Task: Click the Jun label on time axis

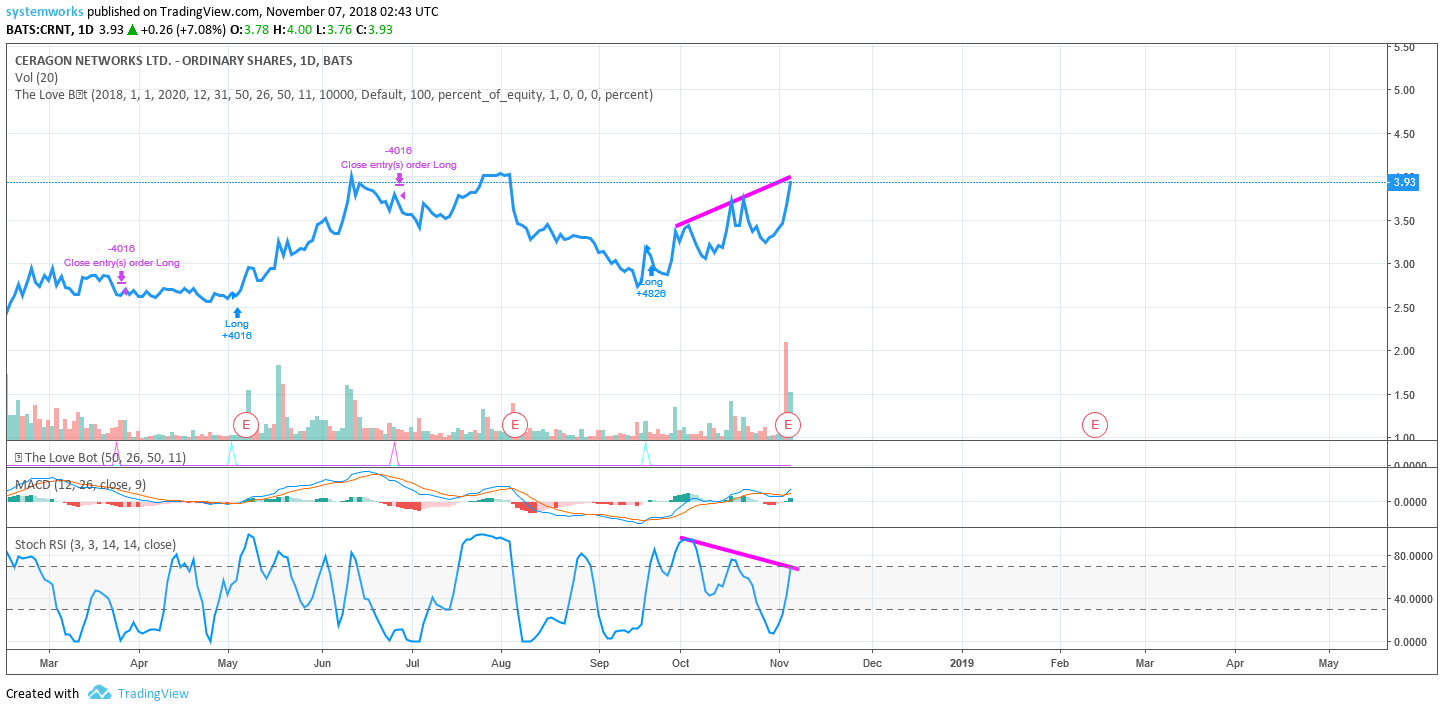Action: pyautogui.click(x=322, y=663)
